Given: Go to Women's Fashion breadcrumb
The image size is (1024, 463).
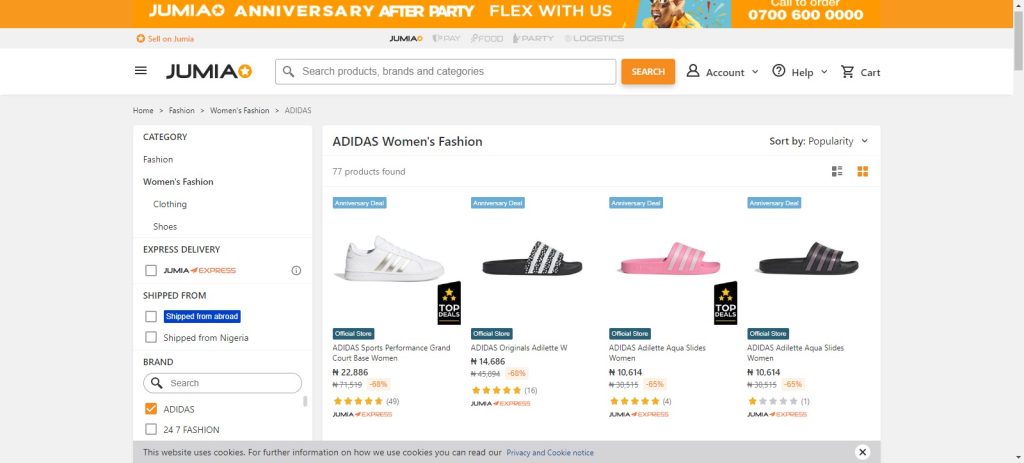Looking at the screenshot, I should tap(239, 110).
